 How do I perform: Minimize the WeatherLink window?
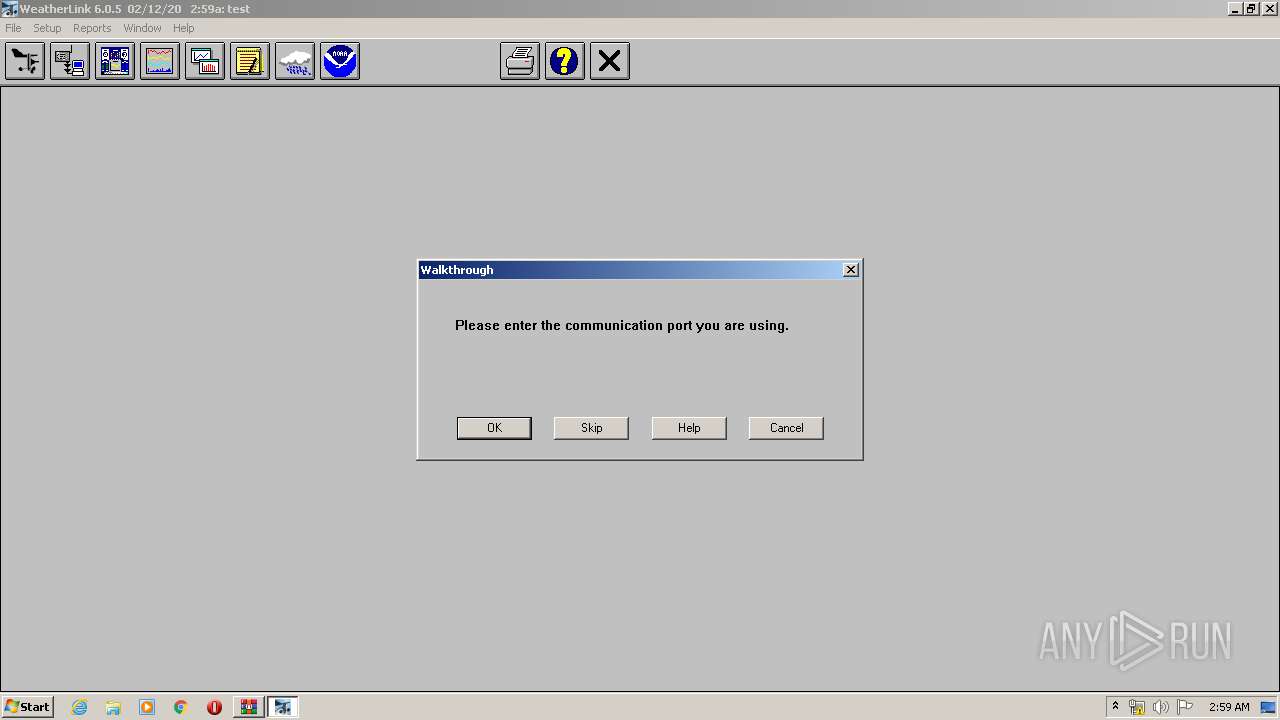pos(1235,9)
